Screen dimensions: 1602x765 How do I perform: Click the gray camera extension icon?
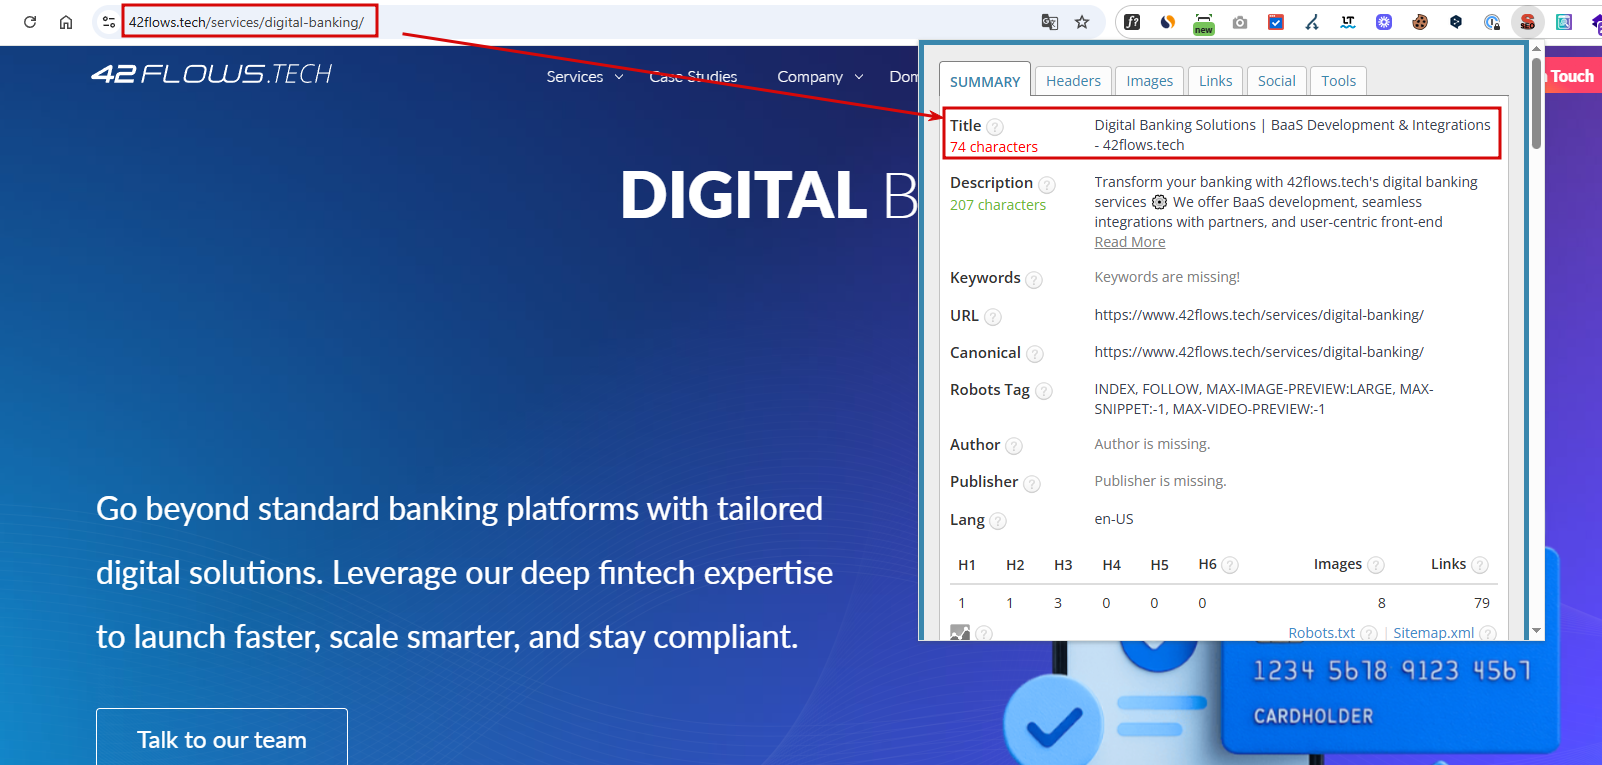[x=1240, y=22]
